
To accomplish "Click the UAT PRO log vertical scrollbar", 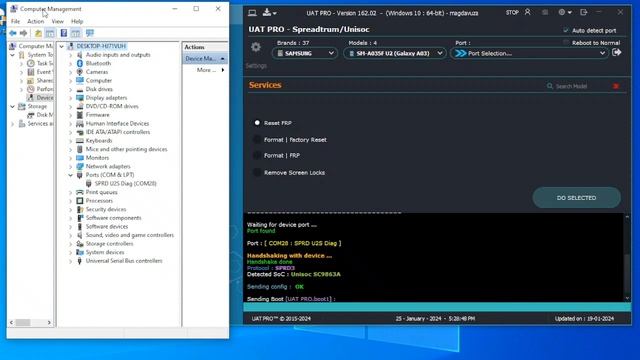I will (x=627, y=258).
